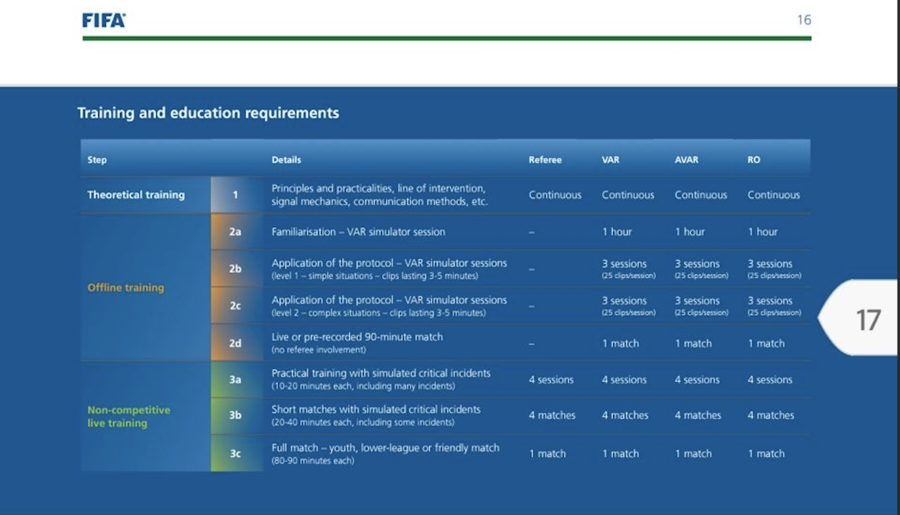This screenshot has width=900, height=515.
Task: Click '4 matches' in the VAR column
Action: 625,415
